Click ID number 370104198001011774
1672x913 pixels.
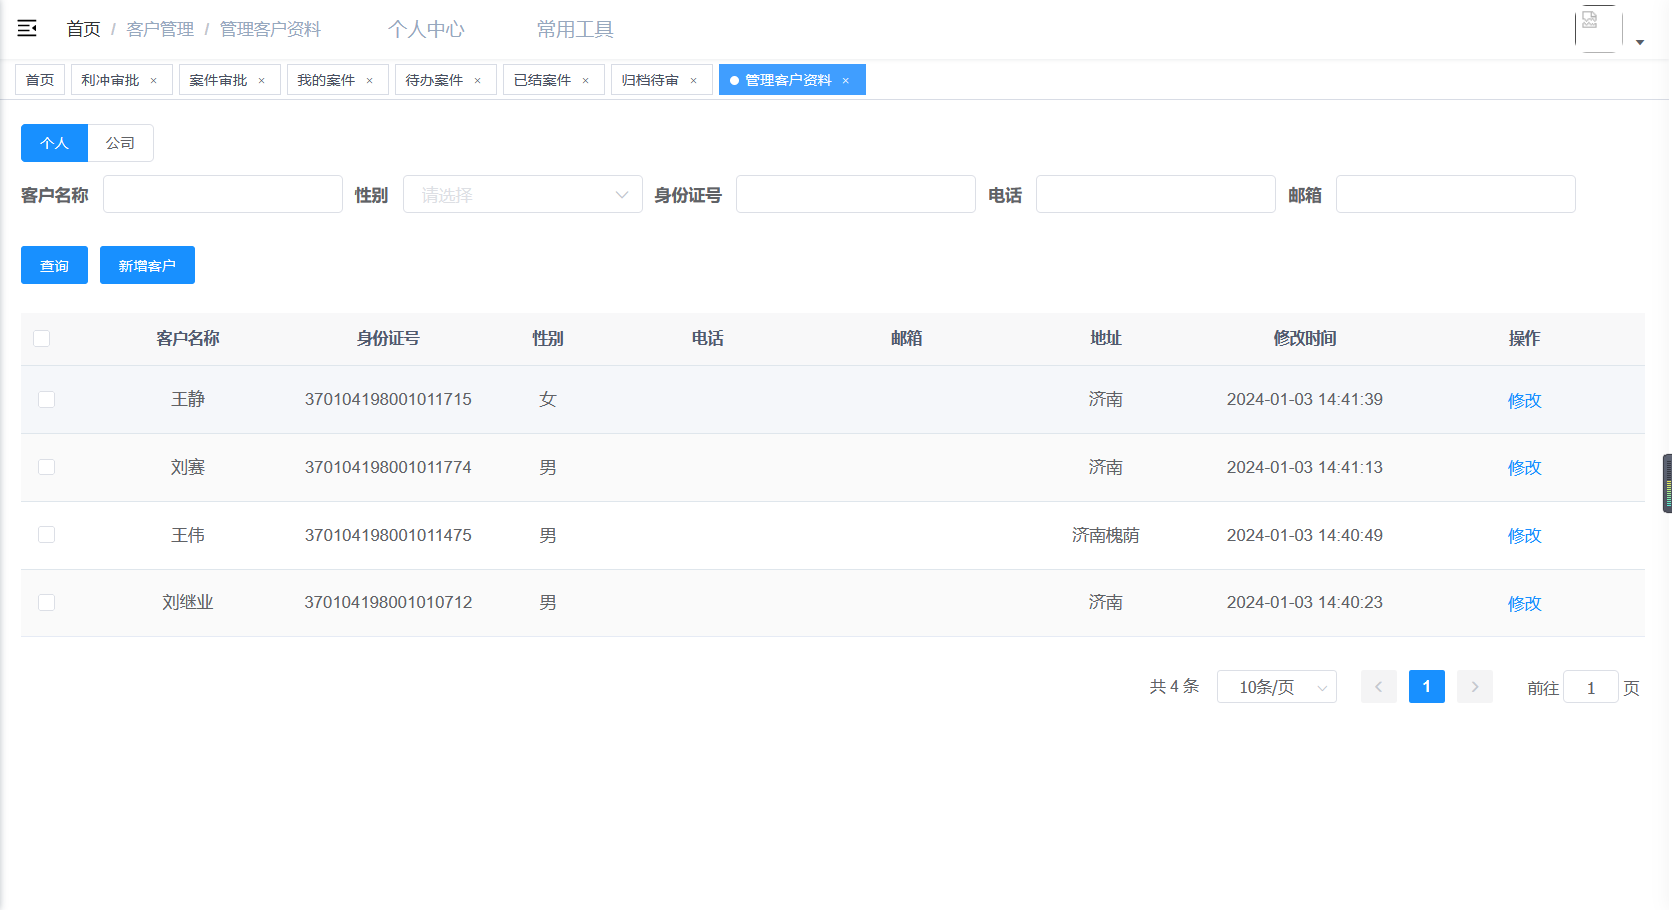point(388,467)
